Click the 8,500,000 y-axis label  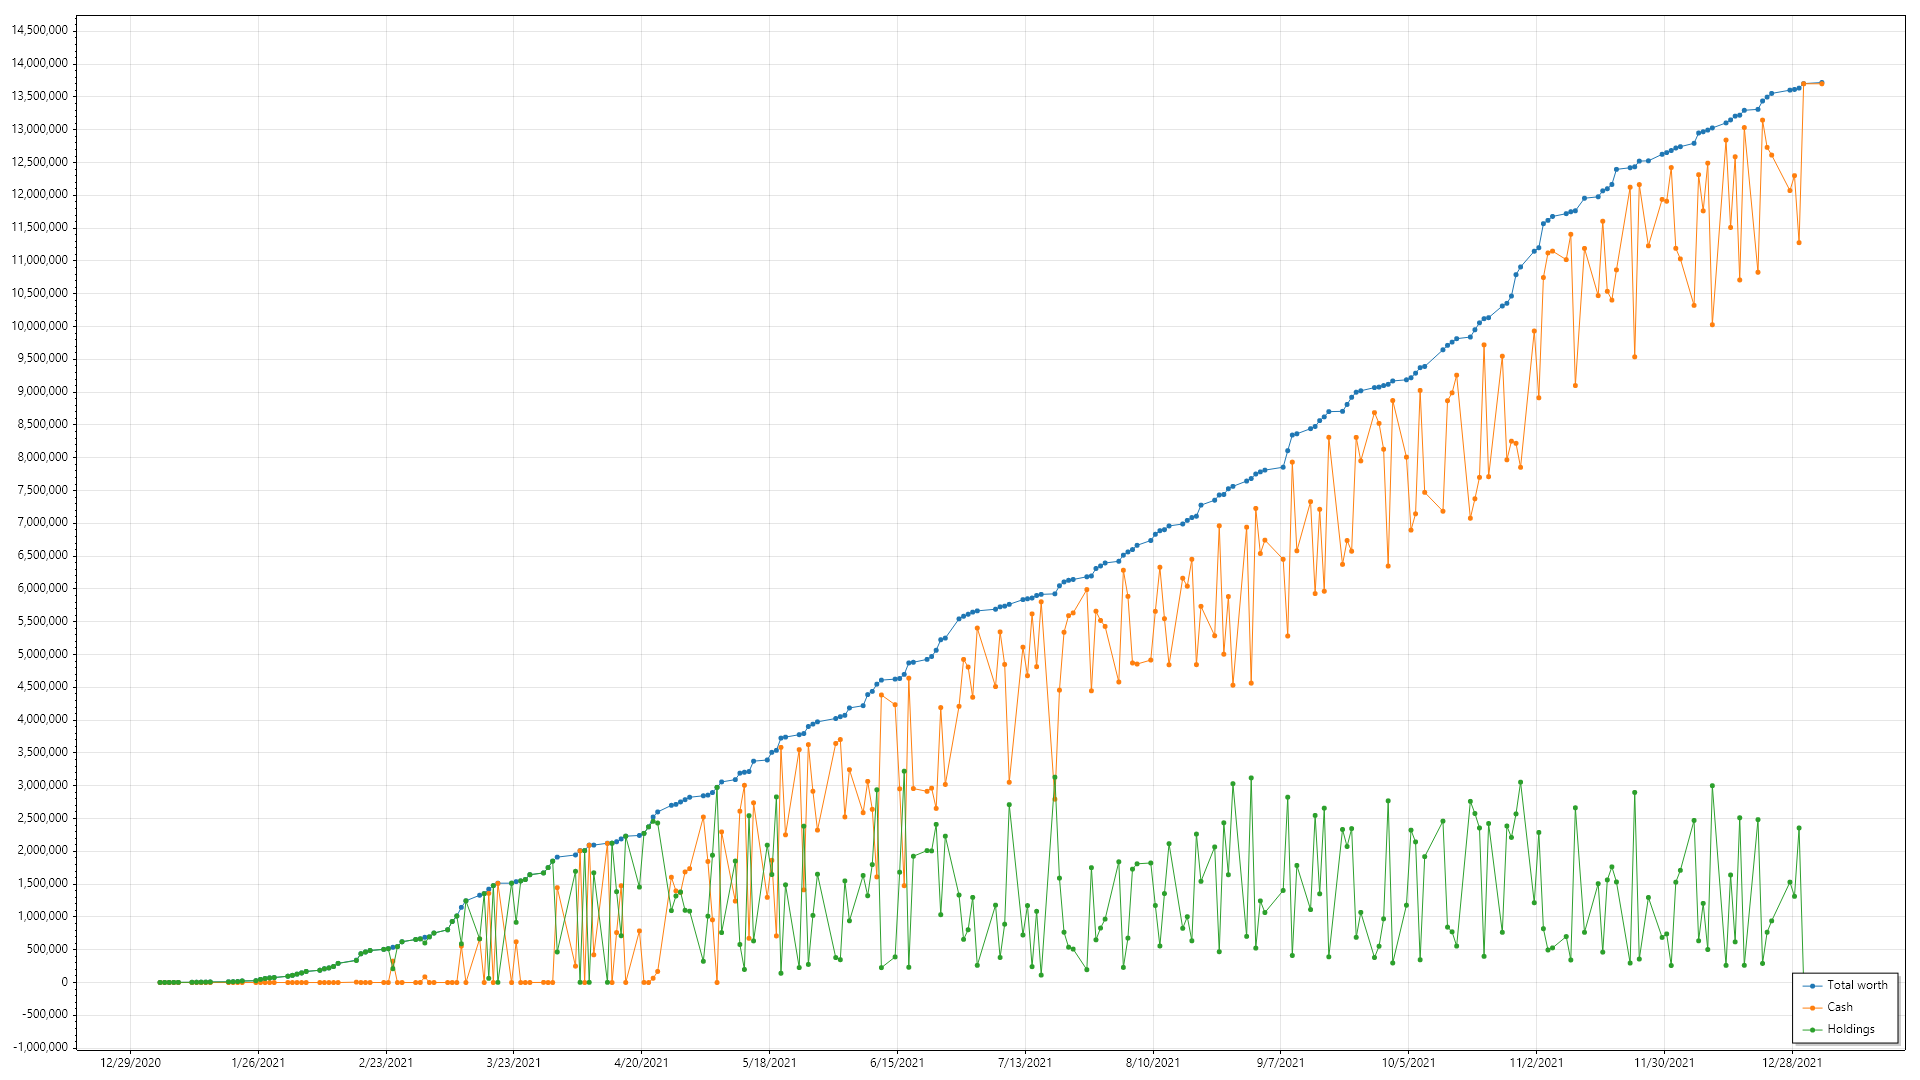(43, 424)
